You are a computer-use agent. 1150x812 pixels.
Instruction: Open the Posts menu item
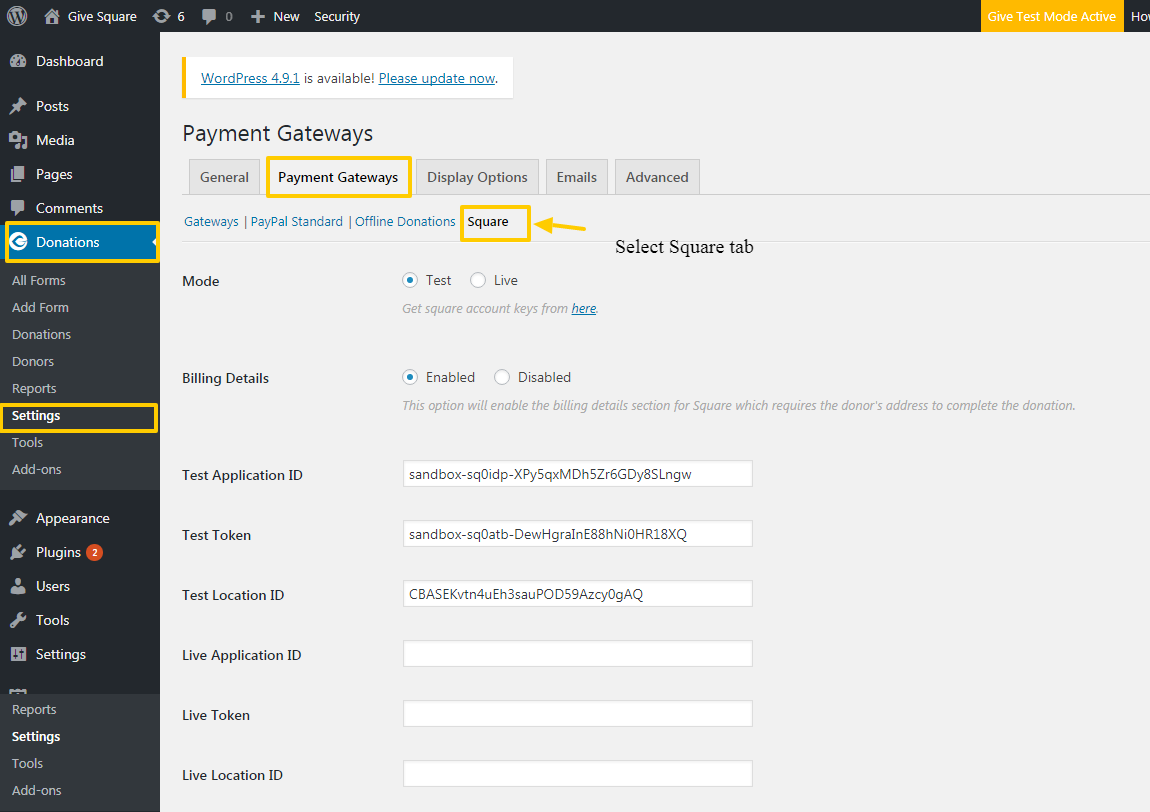[52, 106]
